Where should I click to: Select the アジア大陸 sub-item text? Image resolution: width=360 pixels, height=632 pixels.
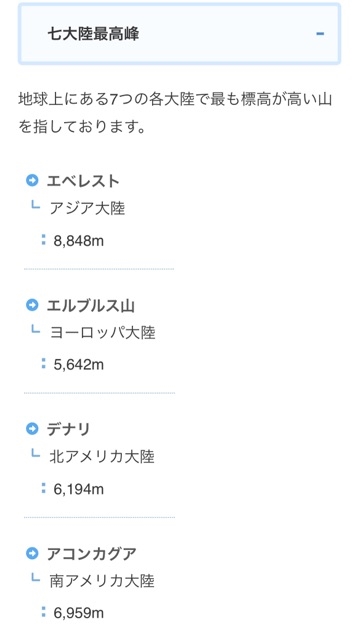pyautogui.click(x=87, y=209)
